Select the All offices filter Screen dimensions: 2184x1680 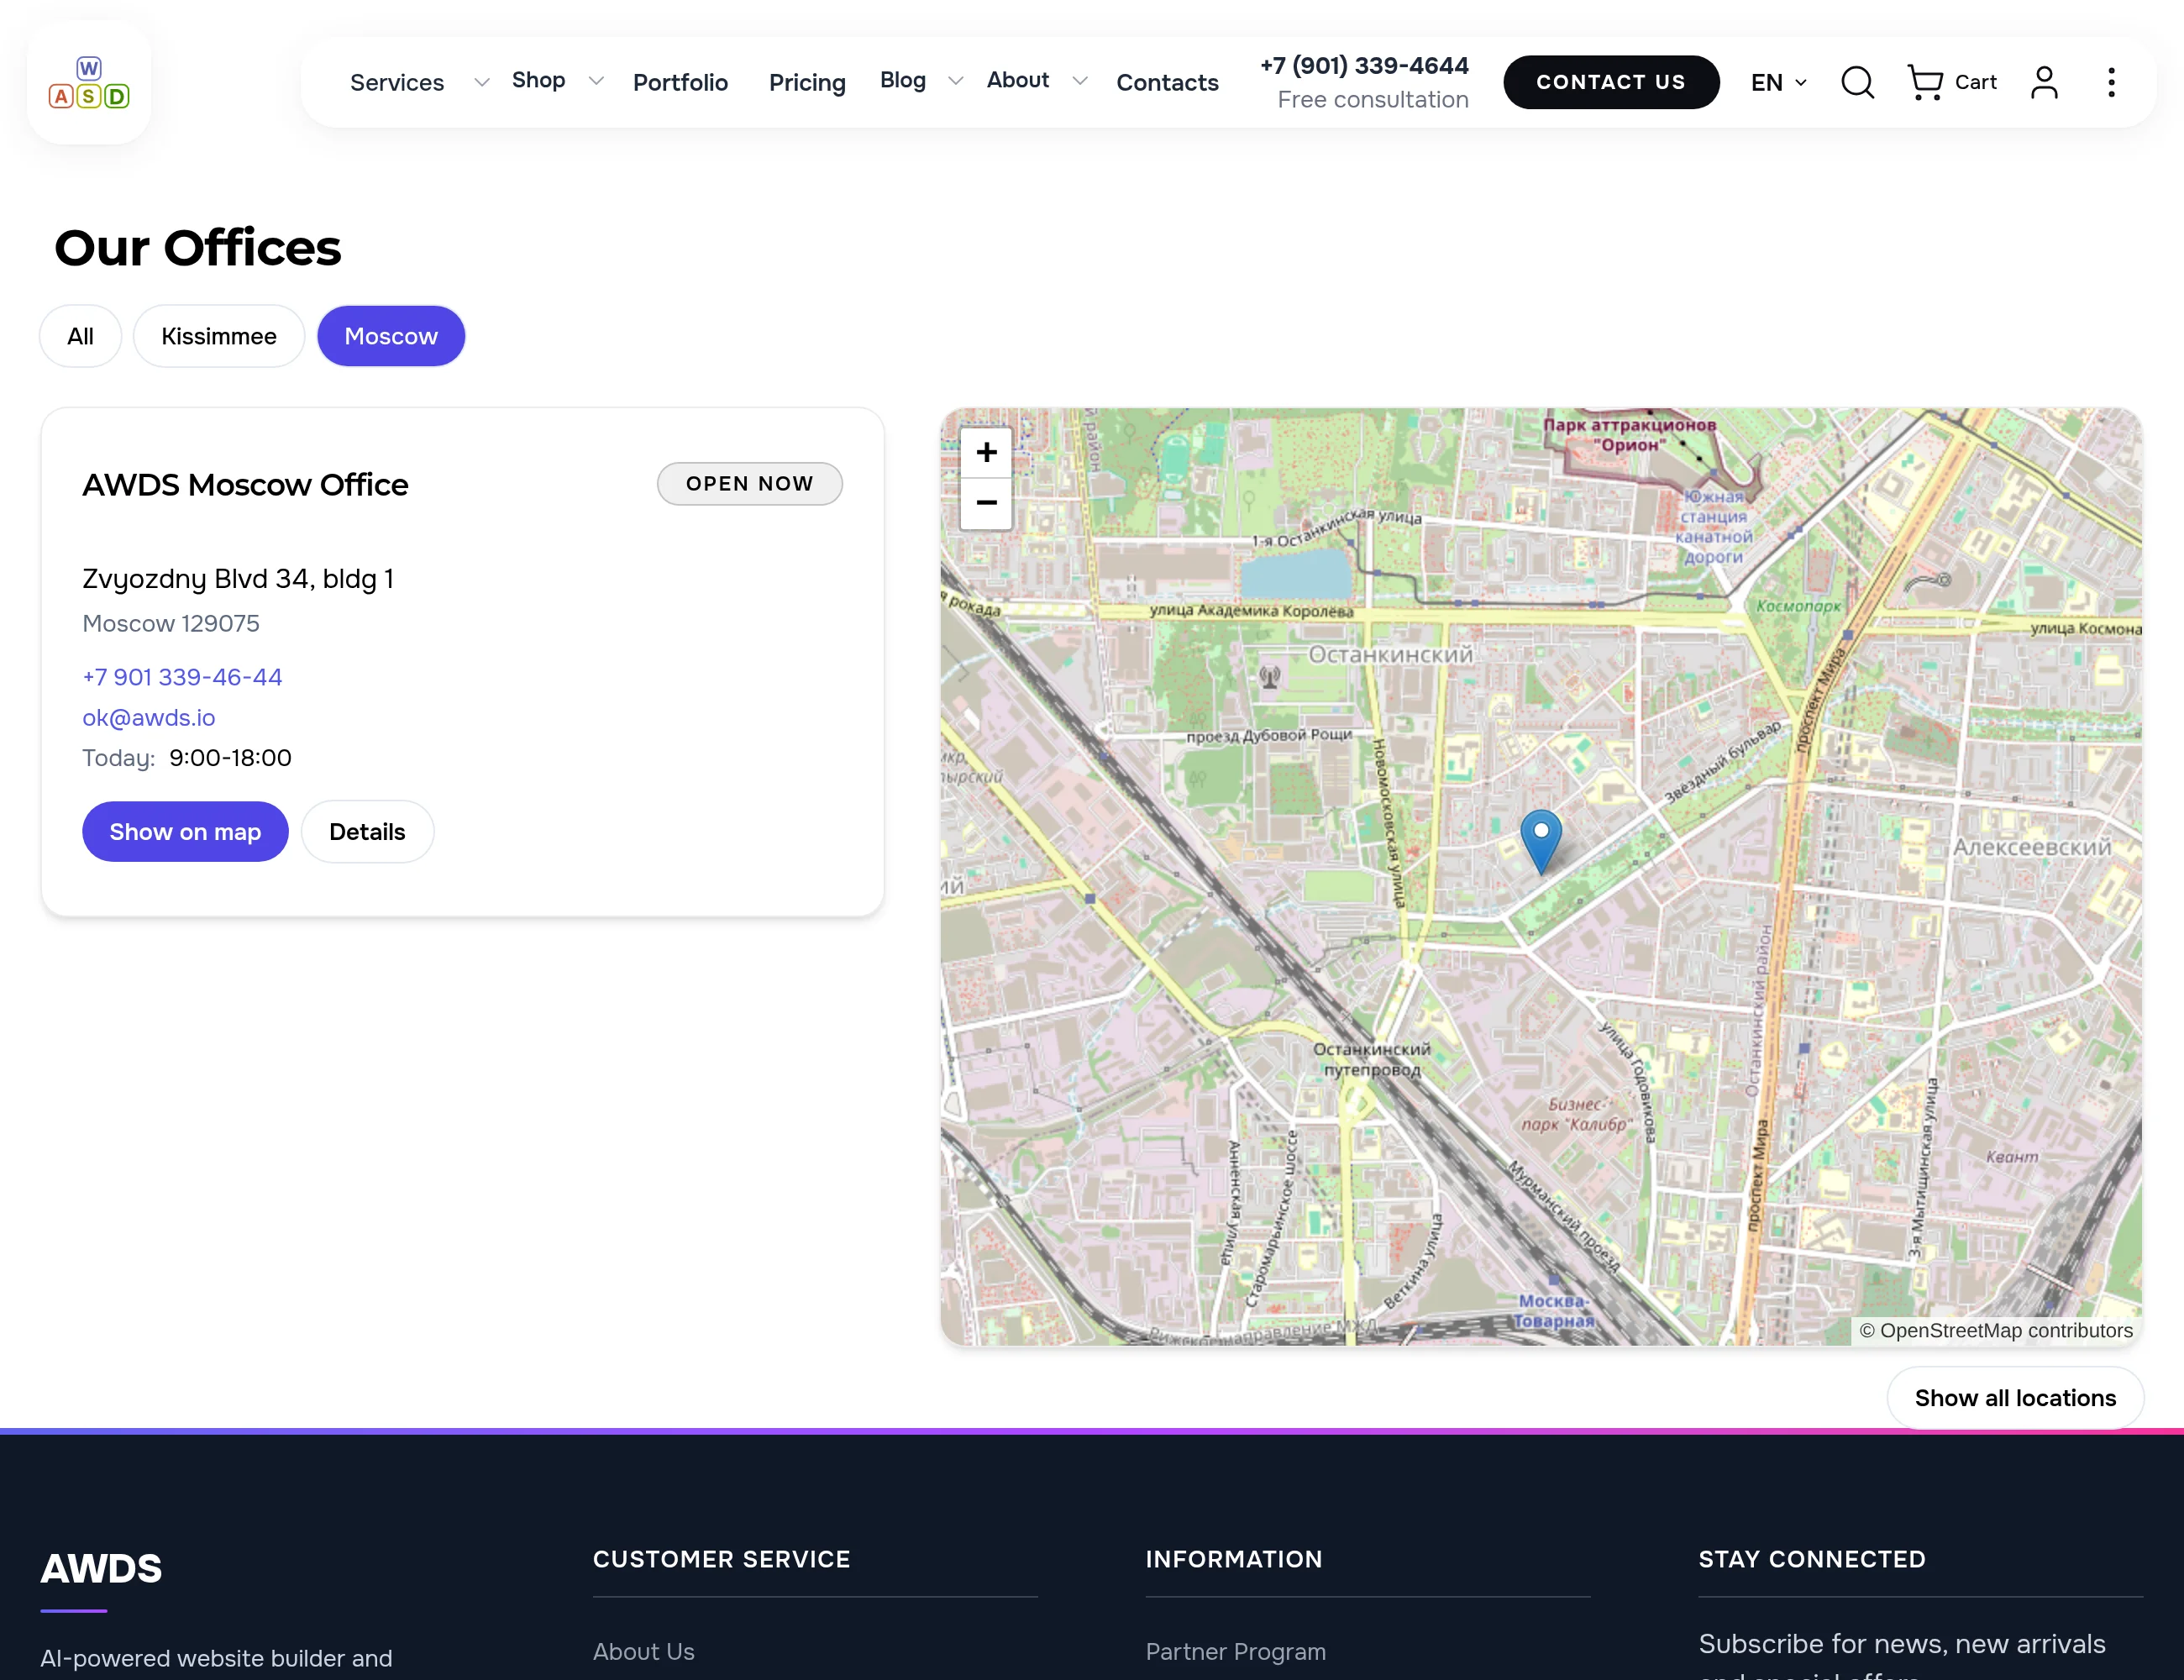tap(80, 336)
